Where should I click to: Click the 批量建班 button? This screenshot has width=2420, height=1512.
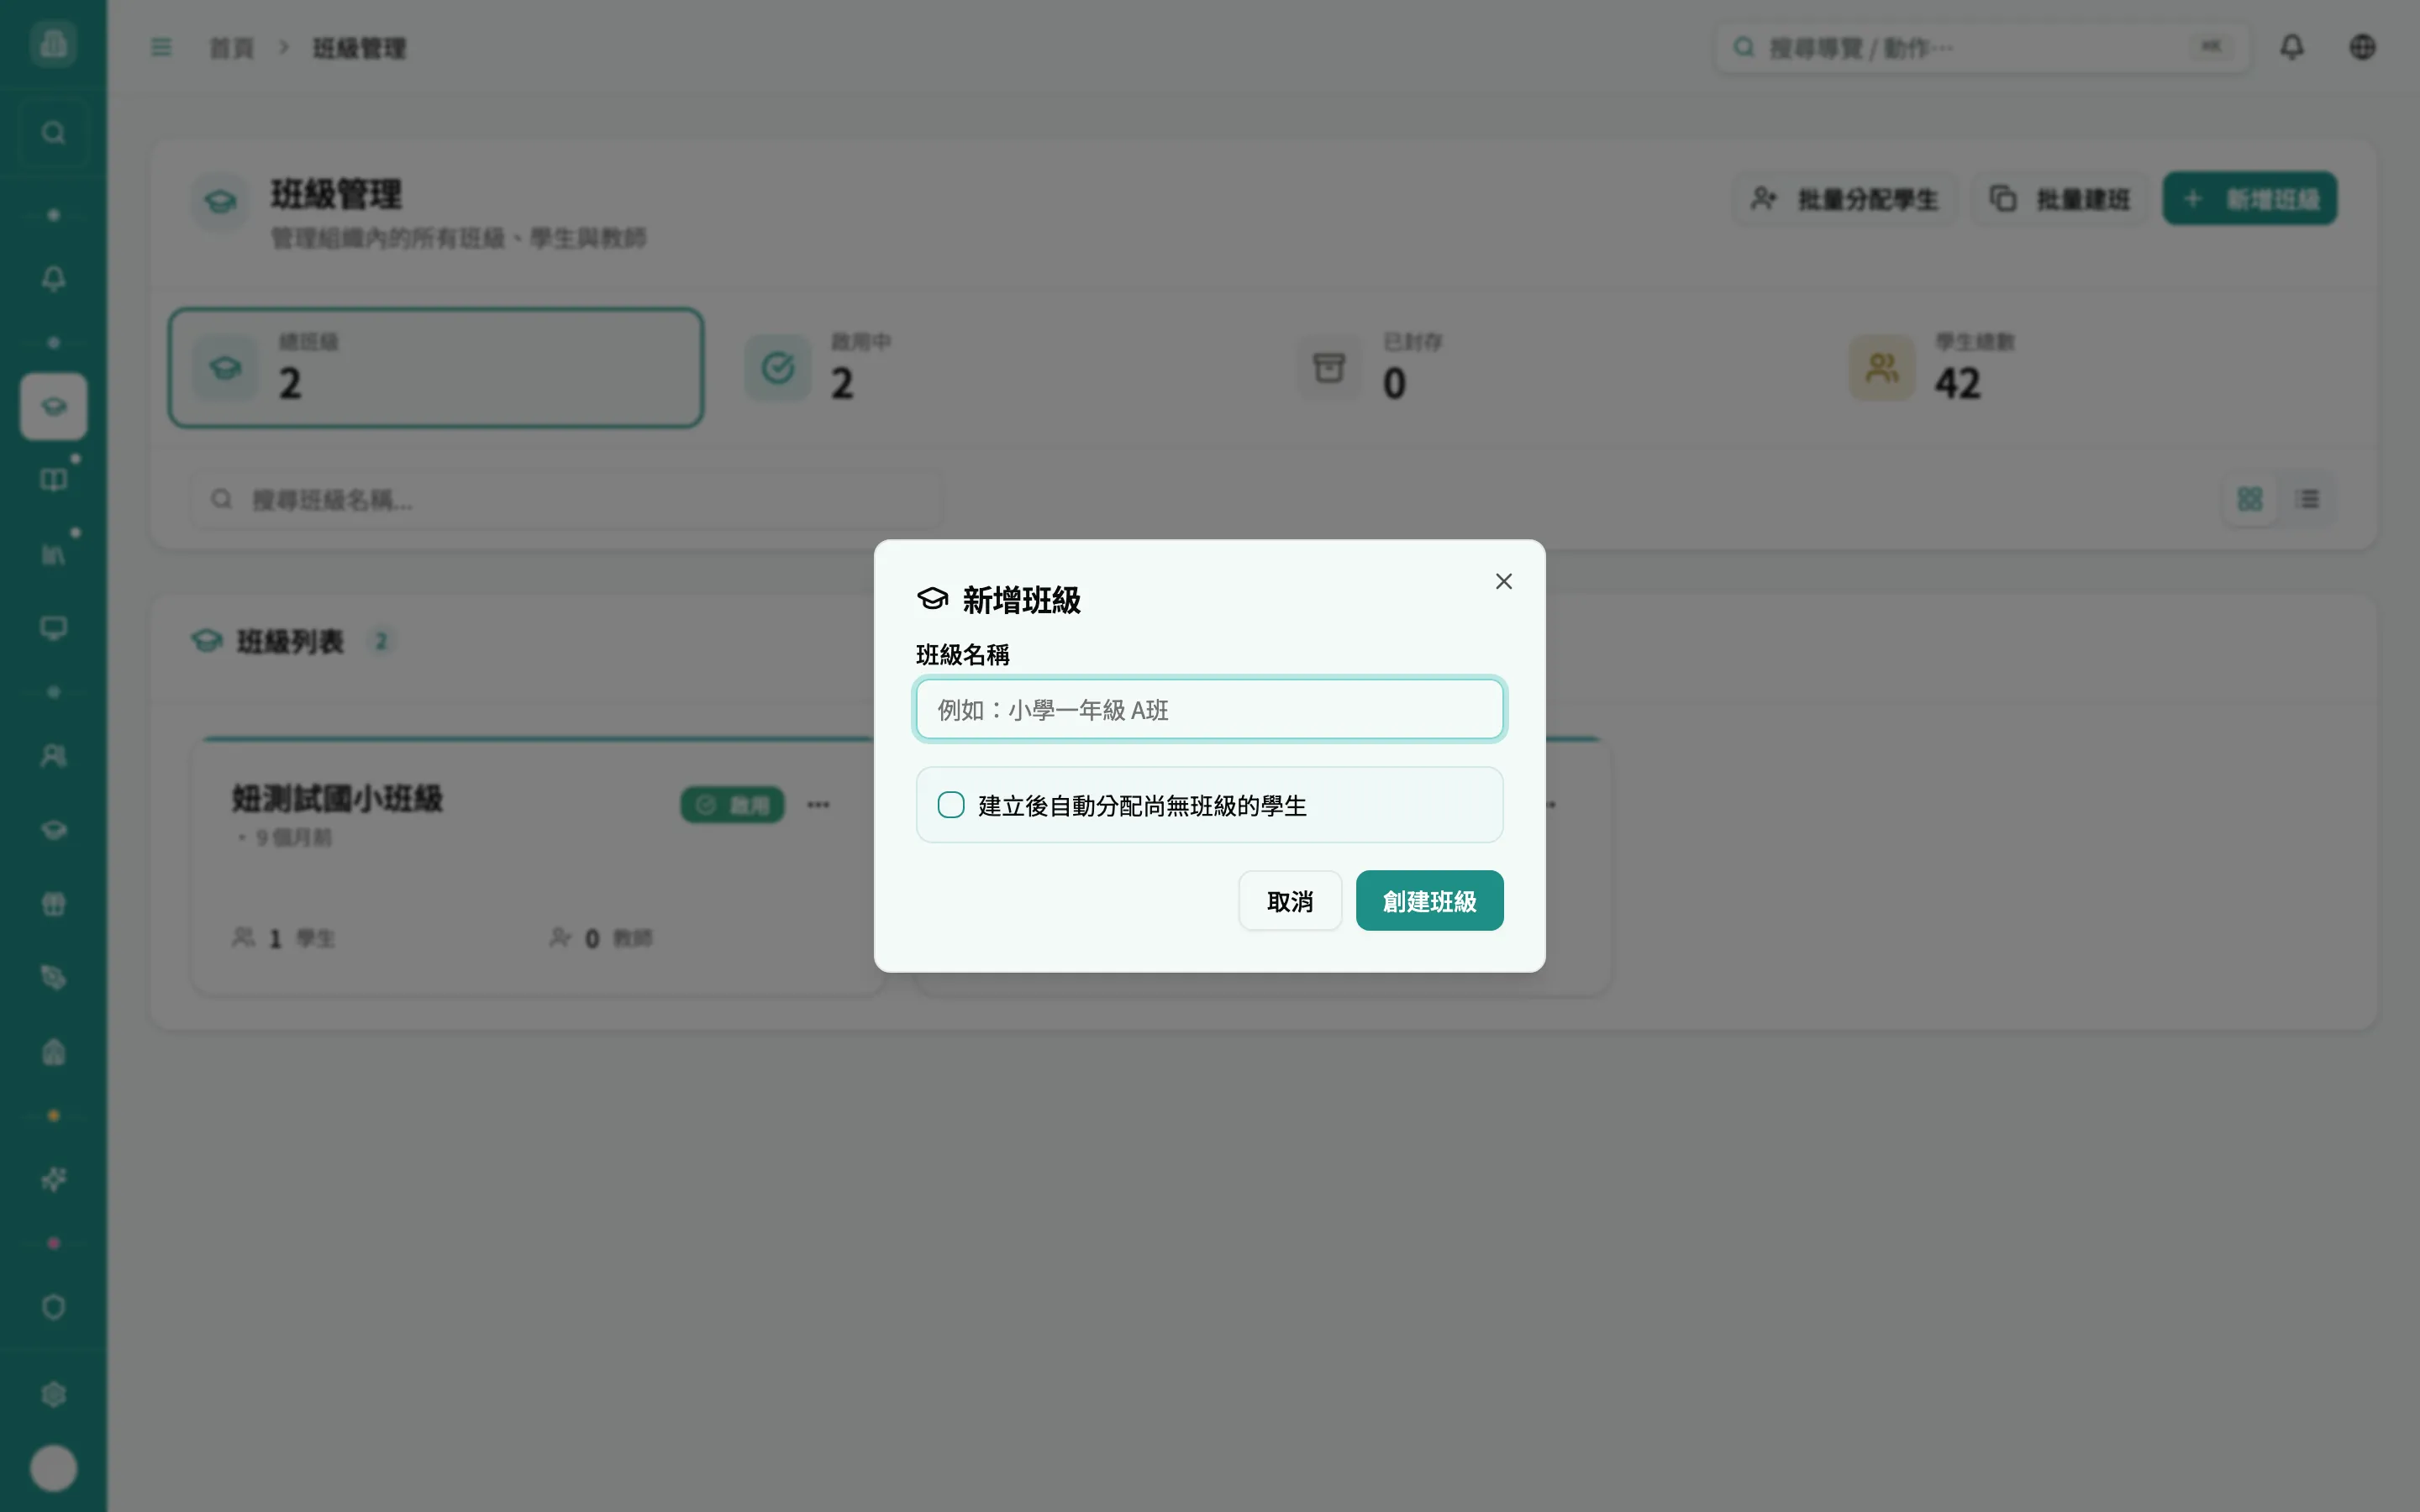click(x=2060, y=199)
